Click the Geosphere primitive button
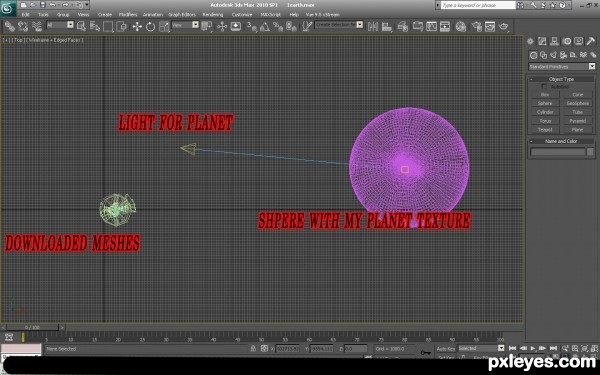The width and height of the screenshot is (600, 375). point(578,103)
